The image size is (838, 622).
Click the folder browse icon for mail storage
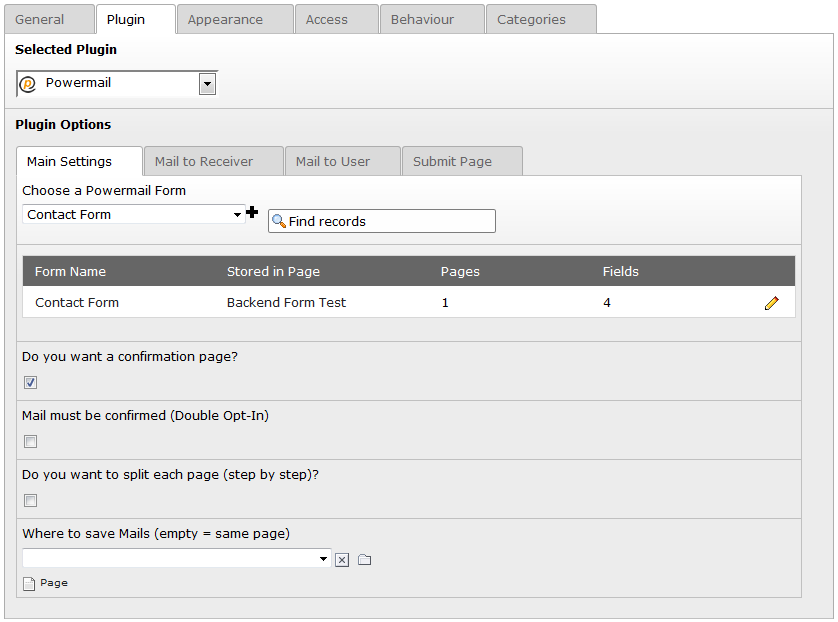(x=364, y=560)
